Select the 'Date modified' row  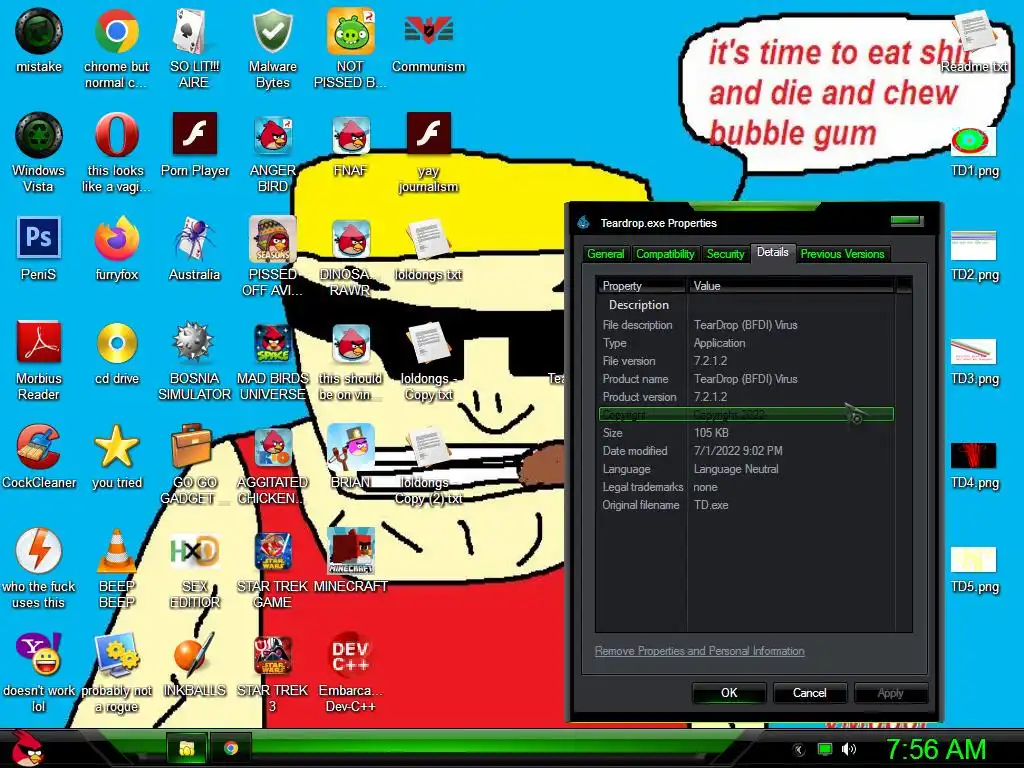click(746, 451)
